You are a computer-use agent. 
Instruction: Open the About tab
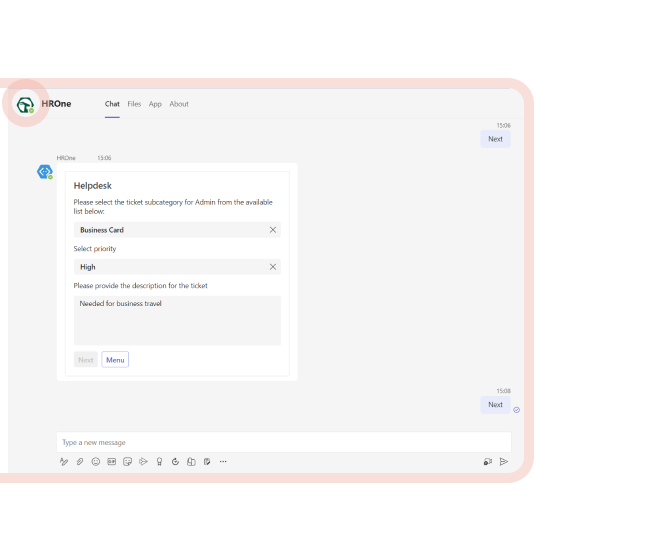coord(179,104)
